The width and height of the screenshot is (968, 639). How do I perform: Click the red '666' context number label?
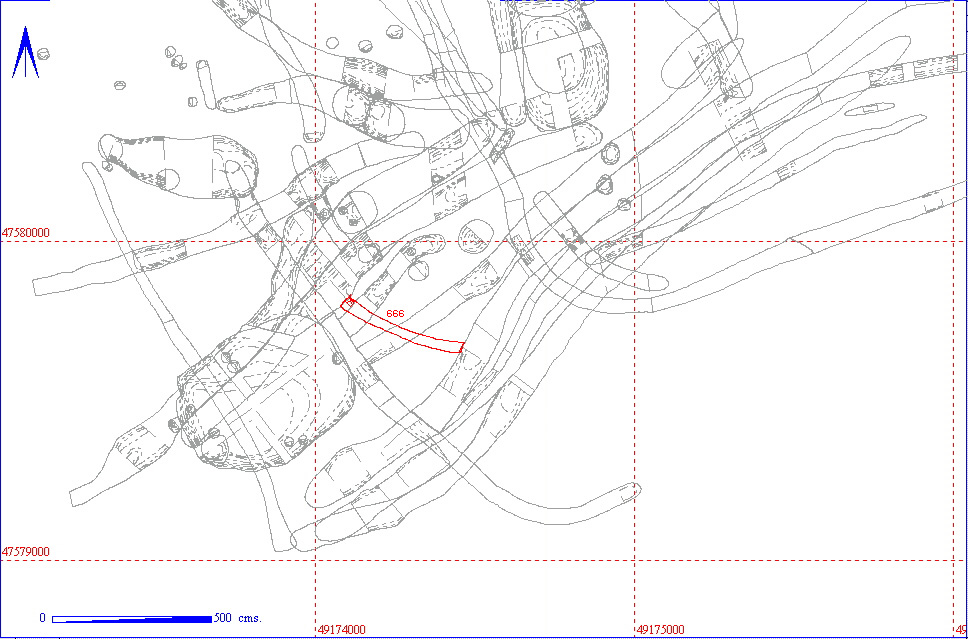coord(395,314)
